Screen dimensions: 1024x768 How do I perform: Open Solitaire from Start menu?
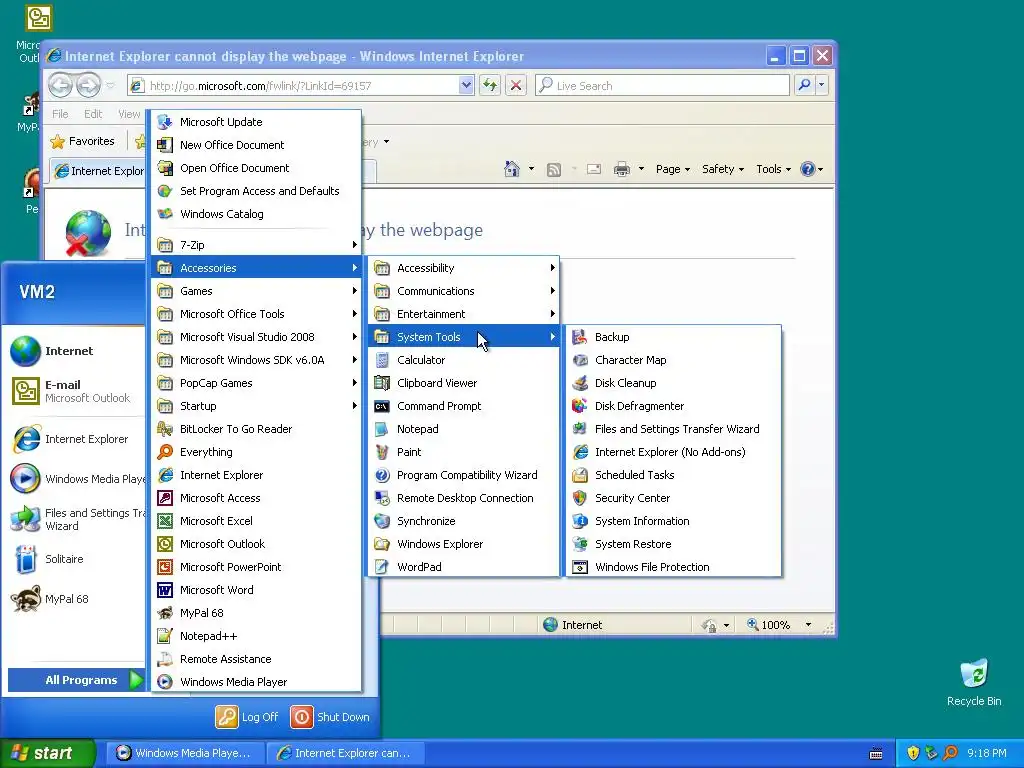(x=76, y=559)
